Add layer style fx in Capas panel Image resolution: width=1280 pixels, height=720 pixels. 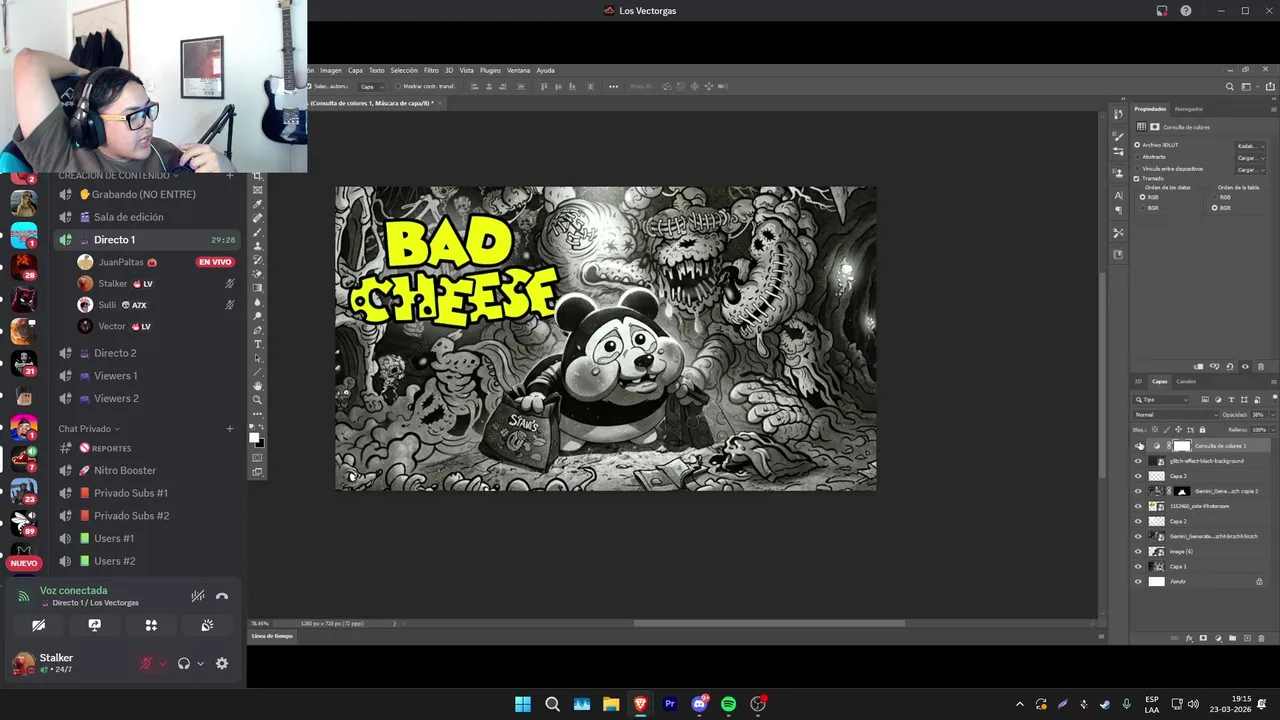click(x=1189, y=638)
